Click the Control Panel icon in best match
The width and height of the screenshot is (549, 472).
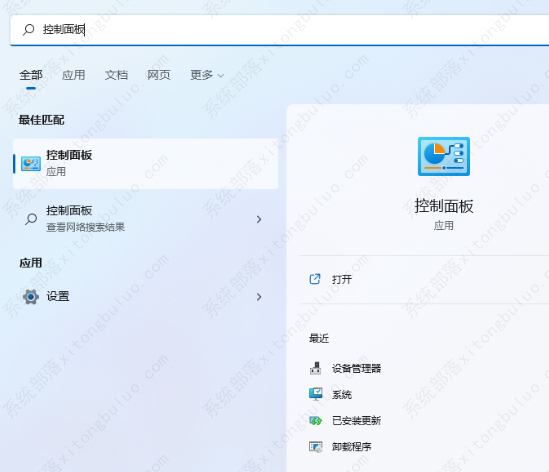(x=31, y=164)
